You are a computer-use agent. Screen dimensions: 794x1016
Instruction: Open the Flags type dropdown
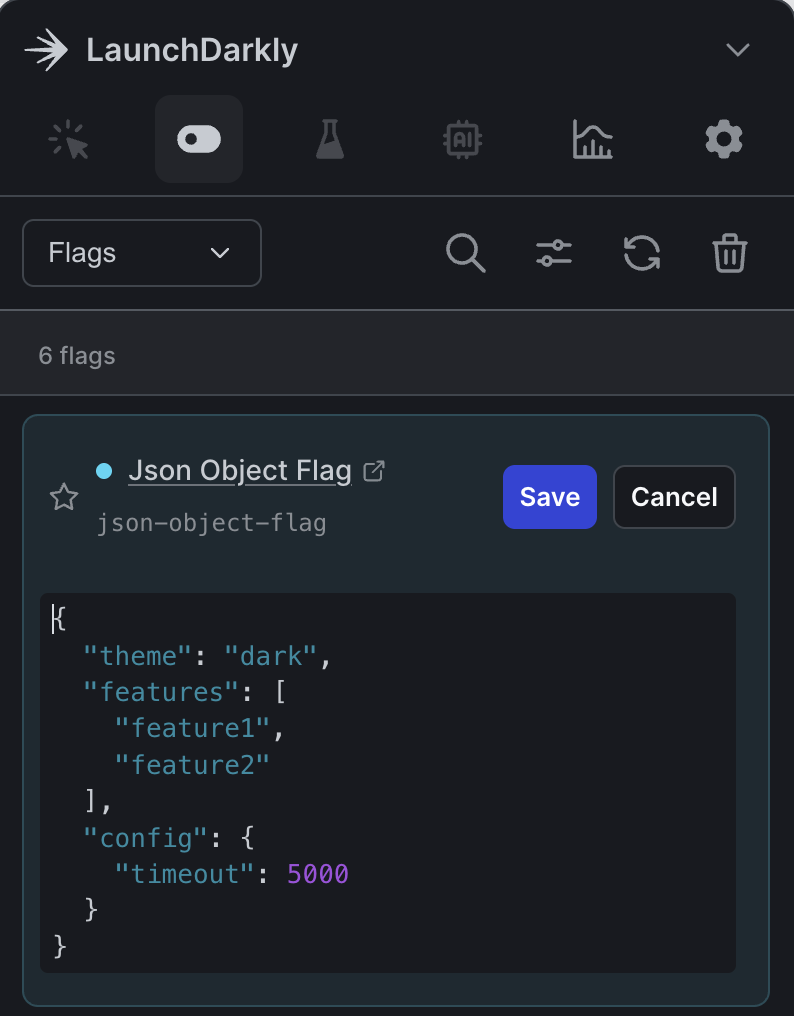(x=141, y=253)
